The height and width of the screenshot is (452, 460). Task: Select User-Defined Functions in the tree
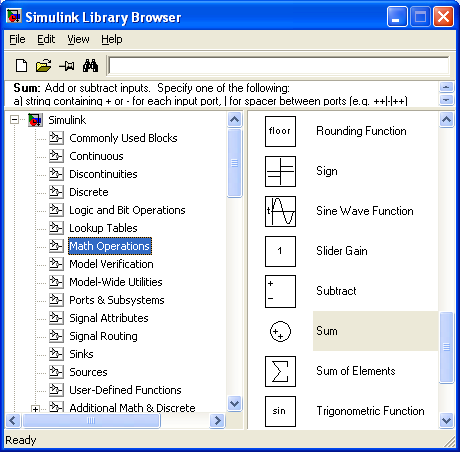click(125, 390)
